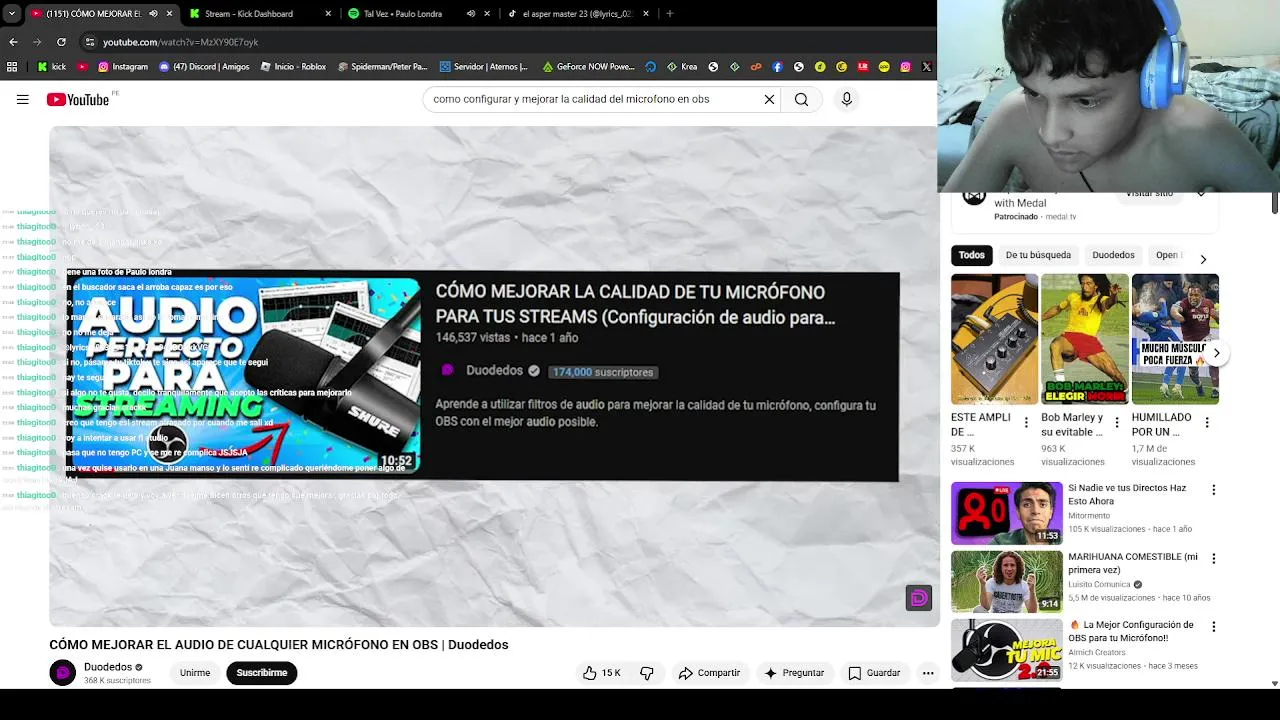This screenshot has width=1280, height=720.
Task: Open the YouTube guide hamburger menu
Action: [22, 99]
